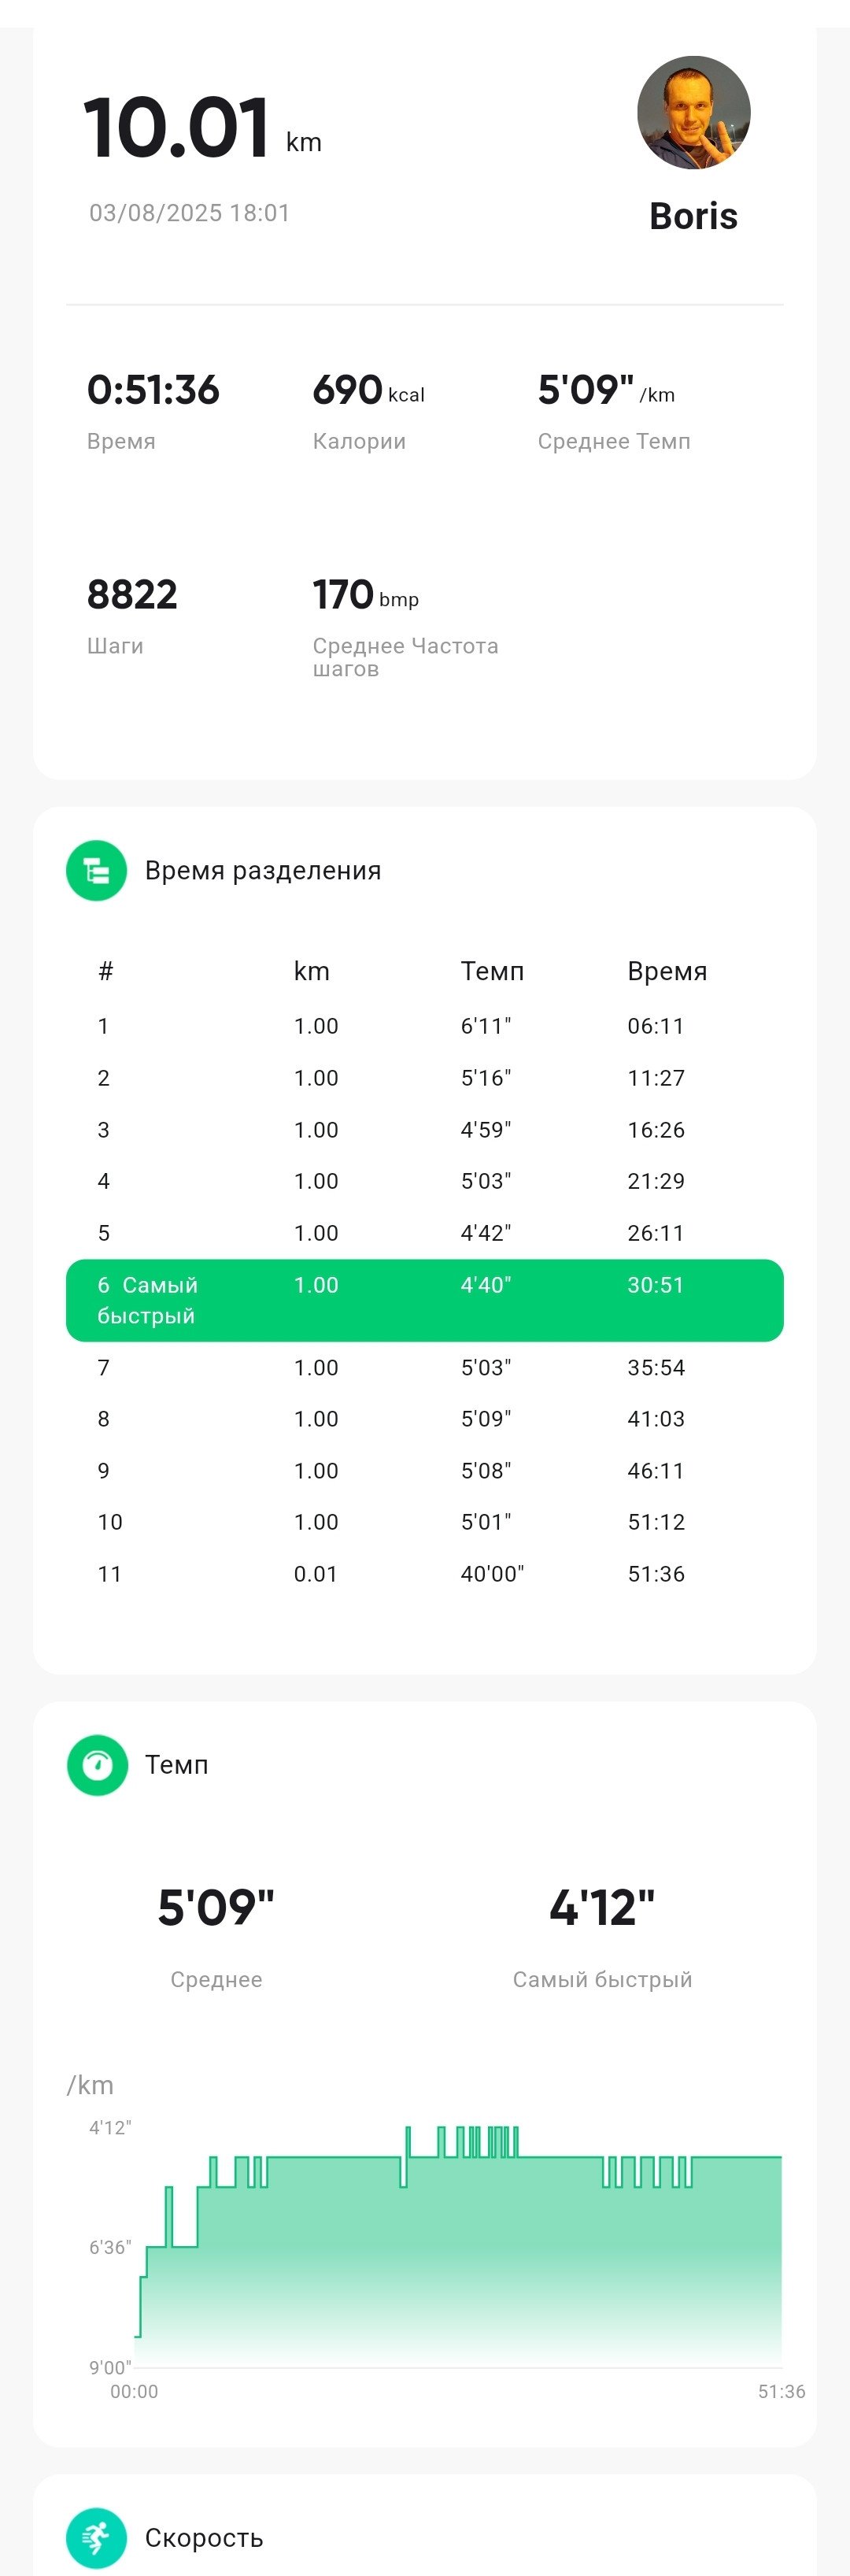Tap the Время column header
Viewport: 850px width, 2576px height.
click(667, 971)
